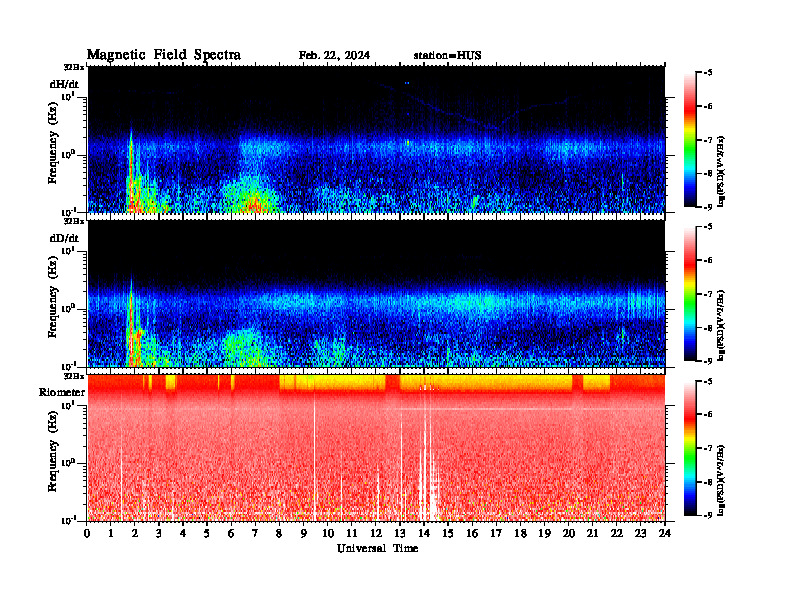Click the Riometer spectrogram plot area
The width and height of the screenshot is (792, 612).
point(376,448)
